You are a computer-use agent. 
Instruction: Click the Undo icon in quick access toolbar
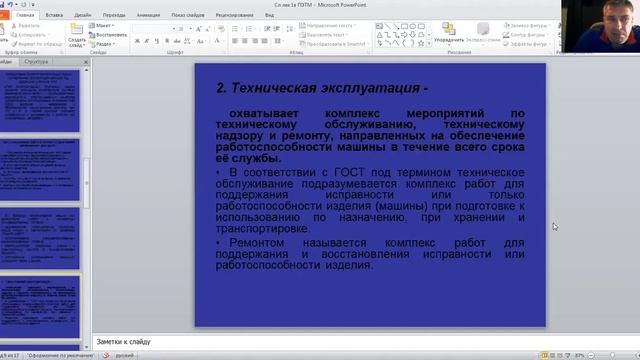coord(10,4)
